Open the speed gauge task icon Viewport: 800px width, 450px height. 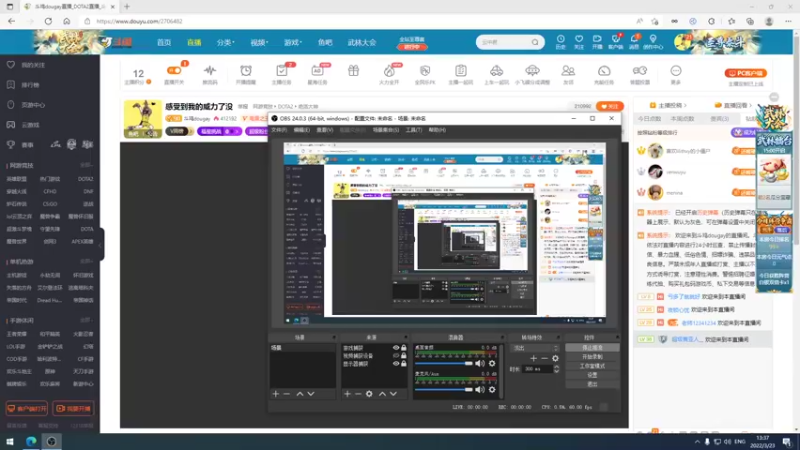pos(604,70)
